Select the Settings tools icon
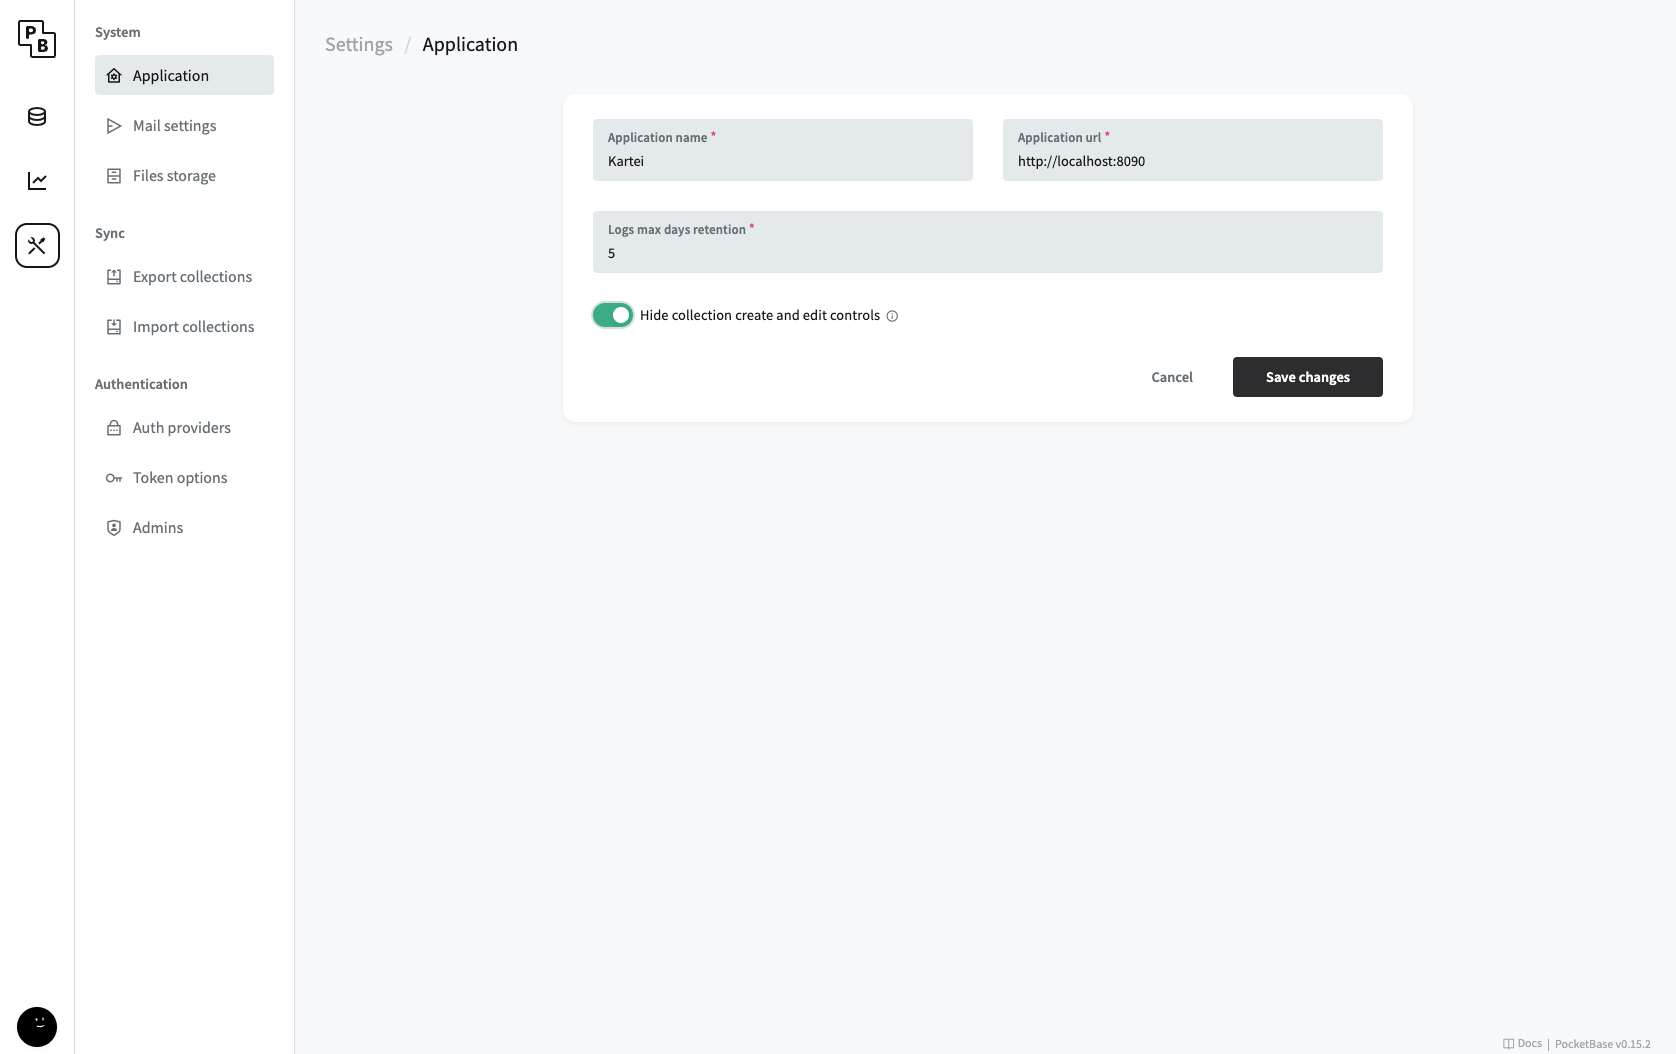This screenshot has width=1676, height=1054. [x=37, y=245]
